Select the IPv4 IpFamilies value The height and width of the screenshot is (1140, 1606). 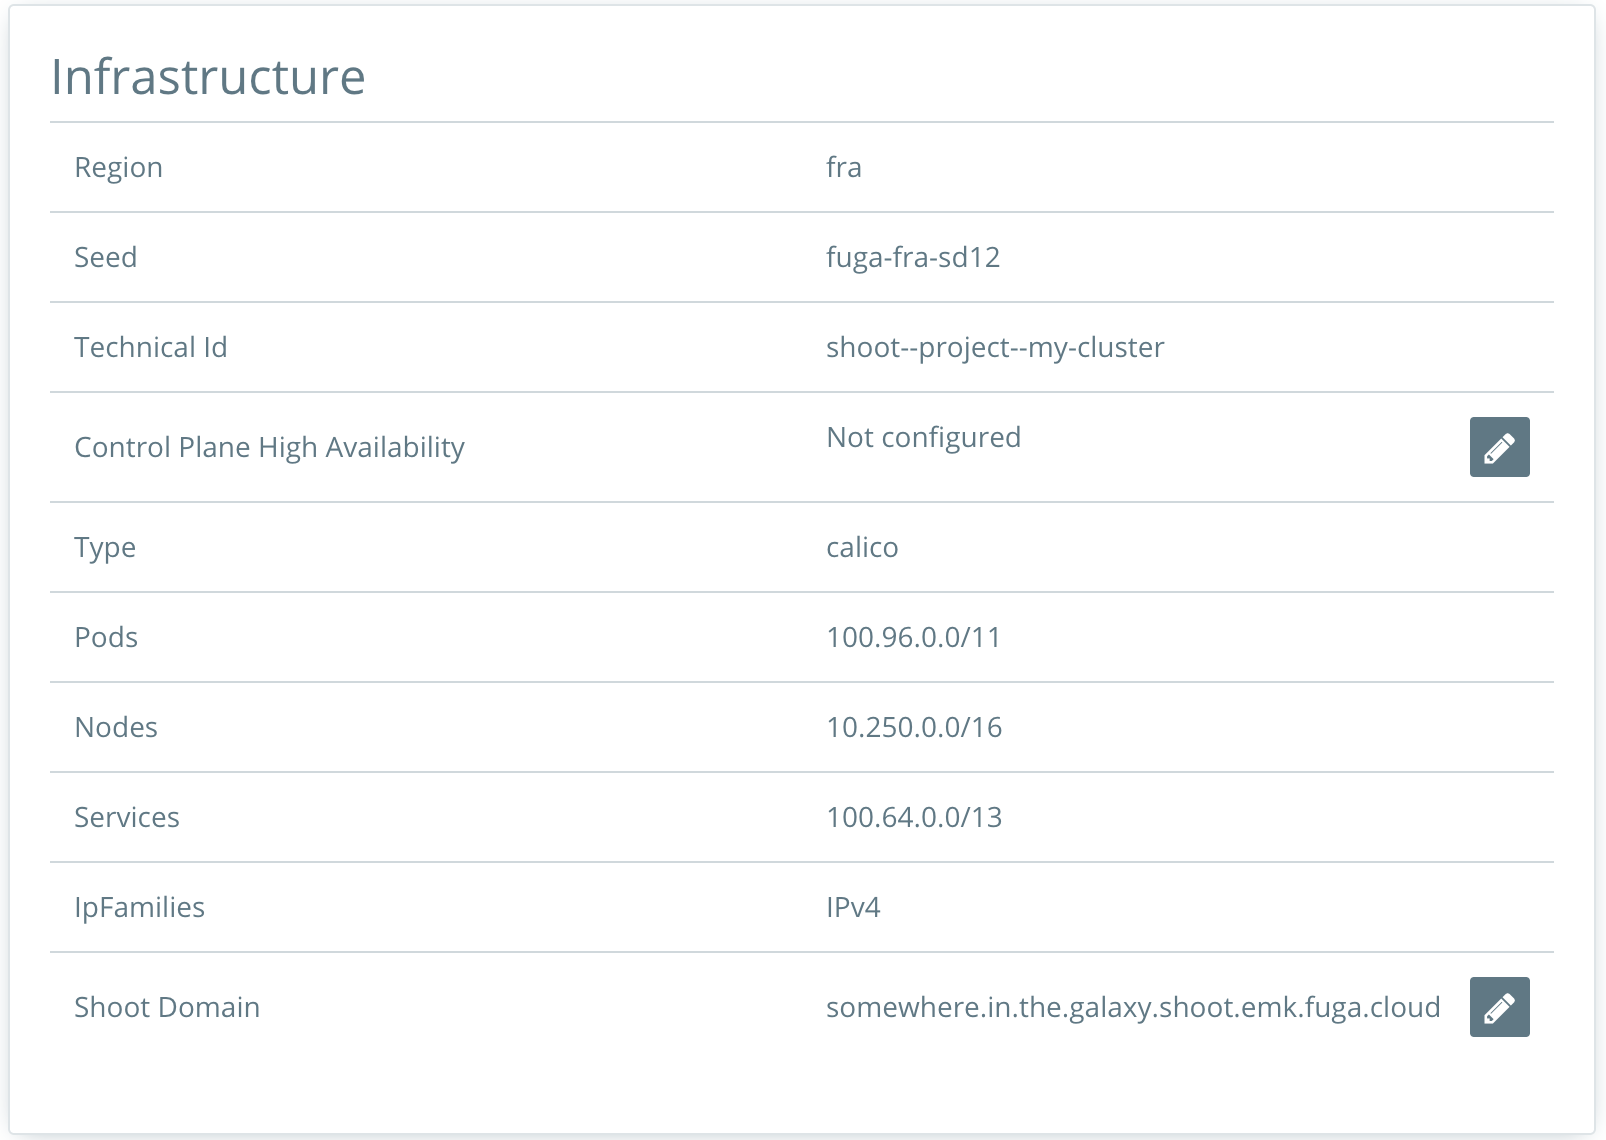pyautogui.click(x=853, y=907)
